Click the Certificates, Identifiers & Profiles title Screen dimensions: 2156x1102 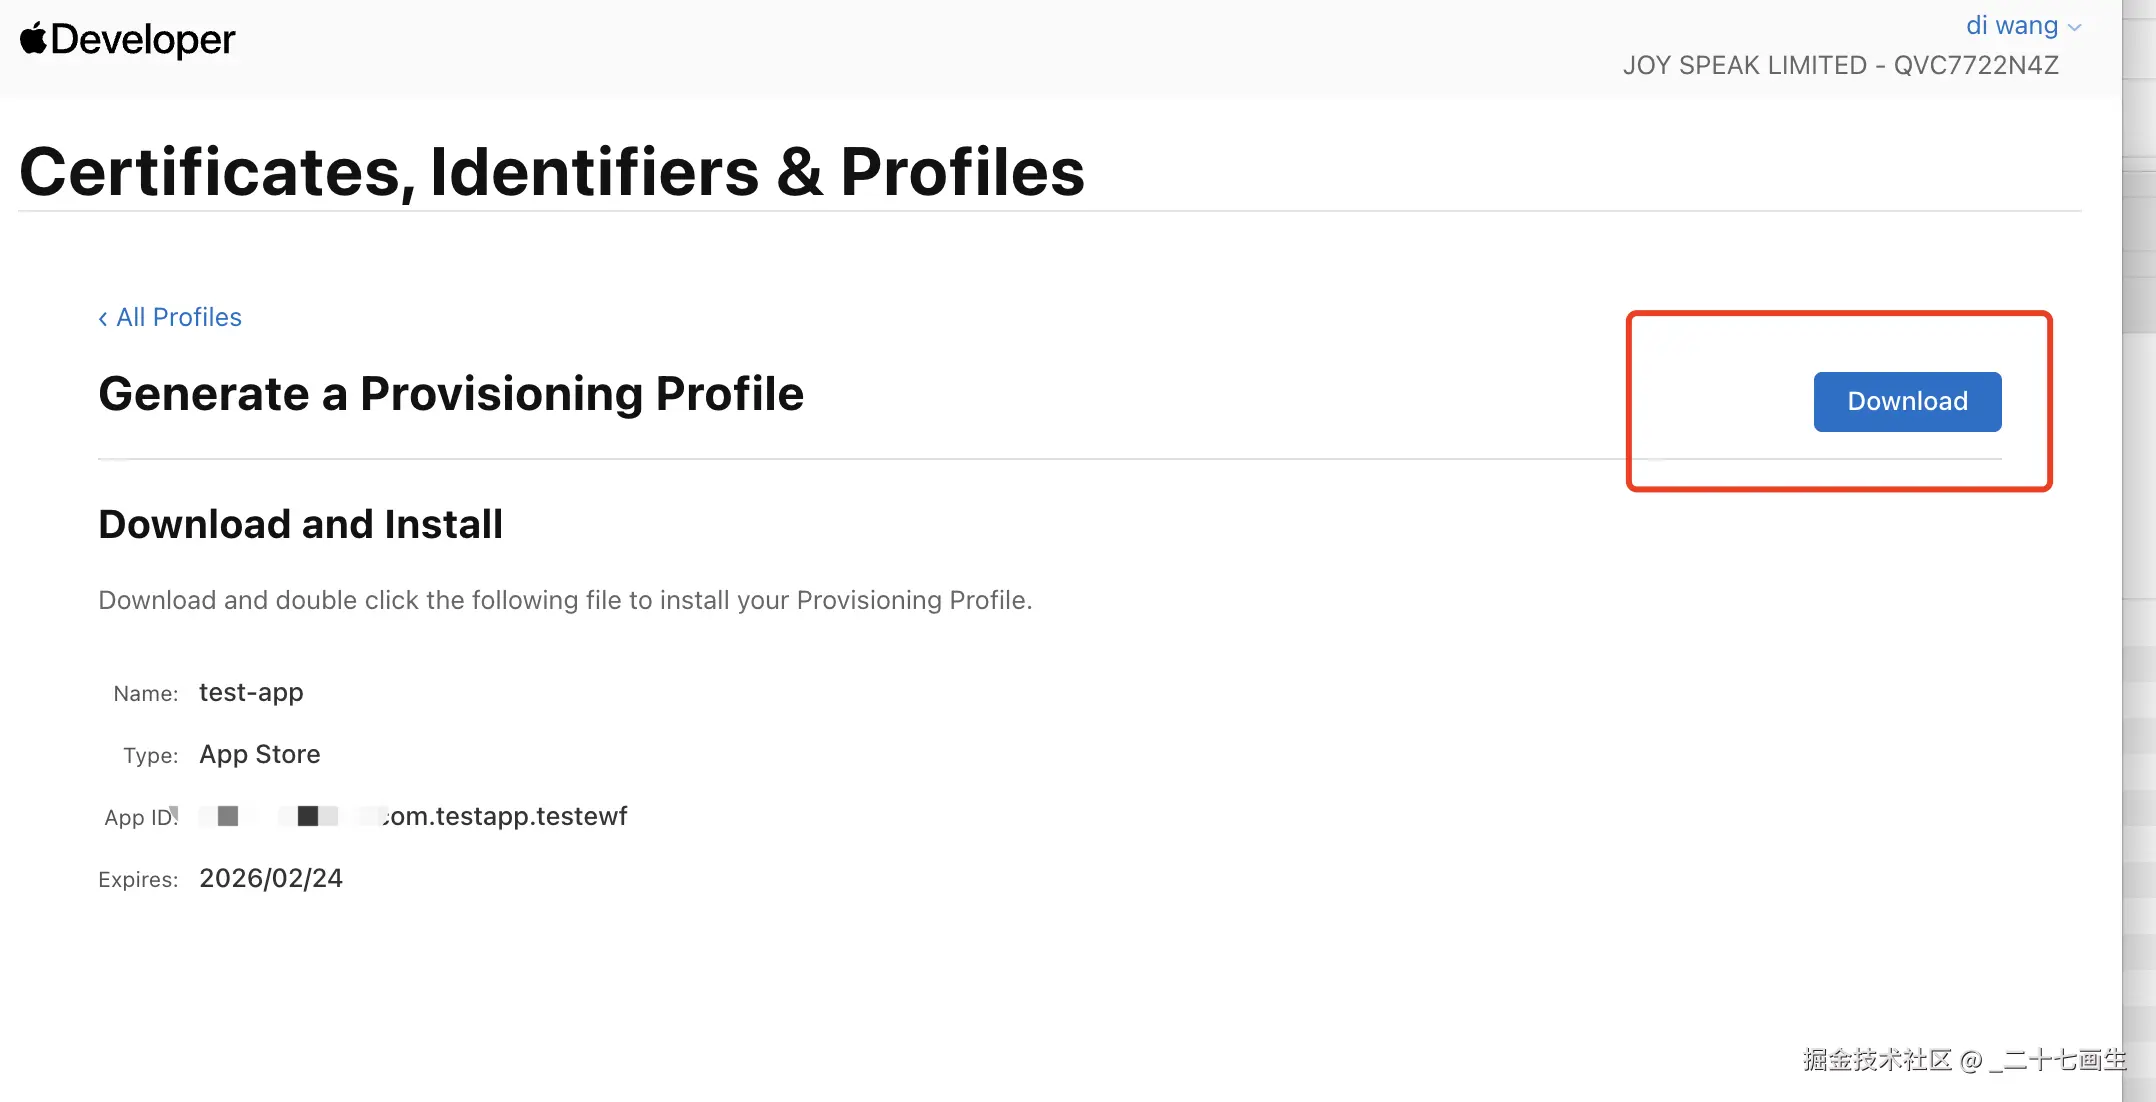551,172
